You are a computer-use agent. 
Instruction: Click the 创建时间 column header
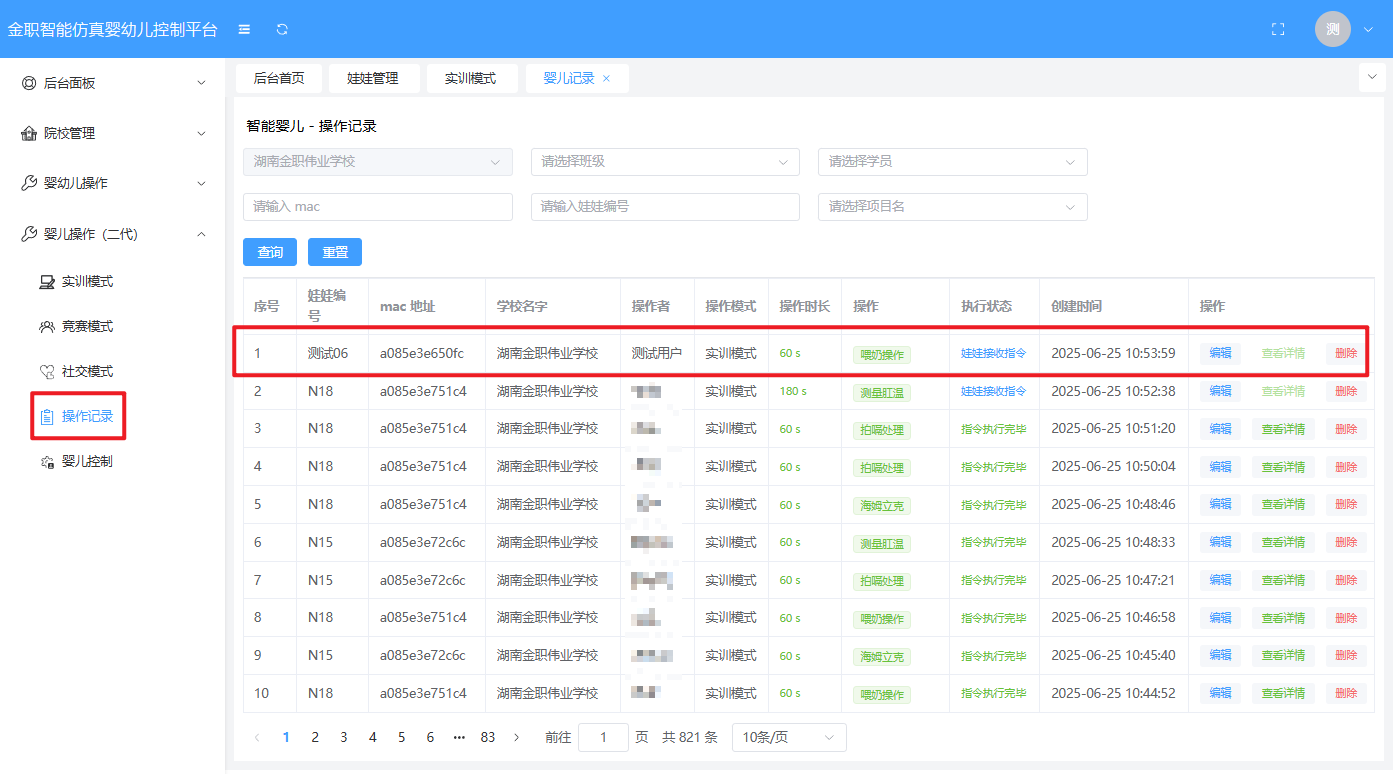point(1077,306)
